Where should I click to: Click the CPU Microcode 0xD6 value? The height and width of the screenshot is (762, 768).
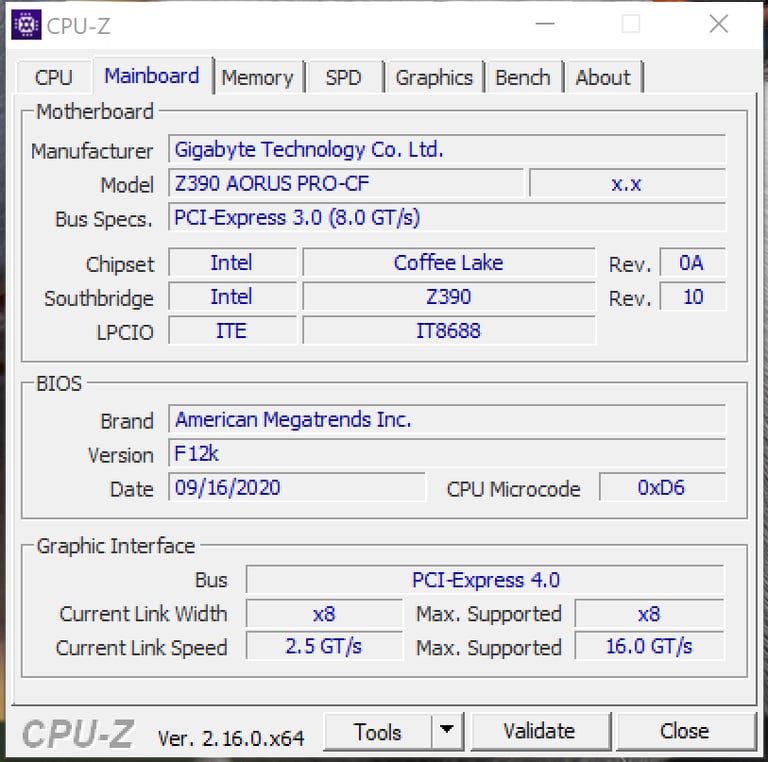tap(662, 487)
